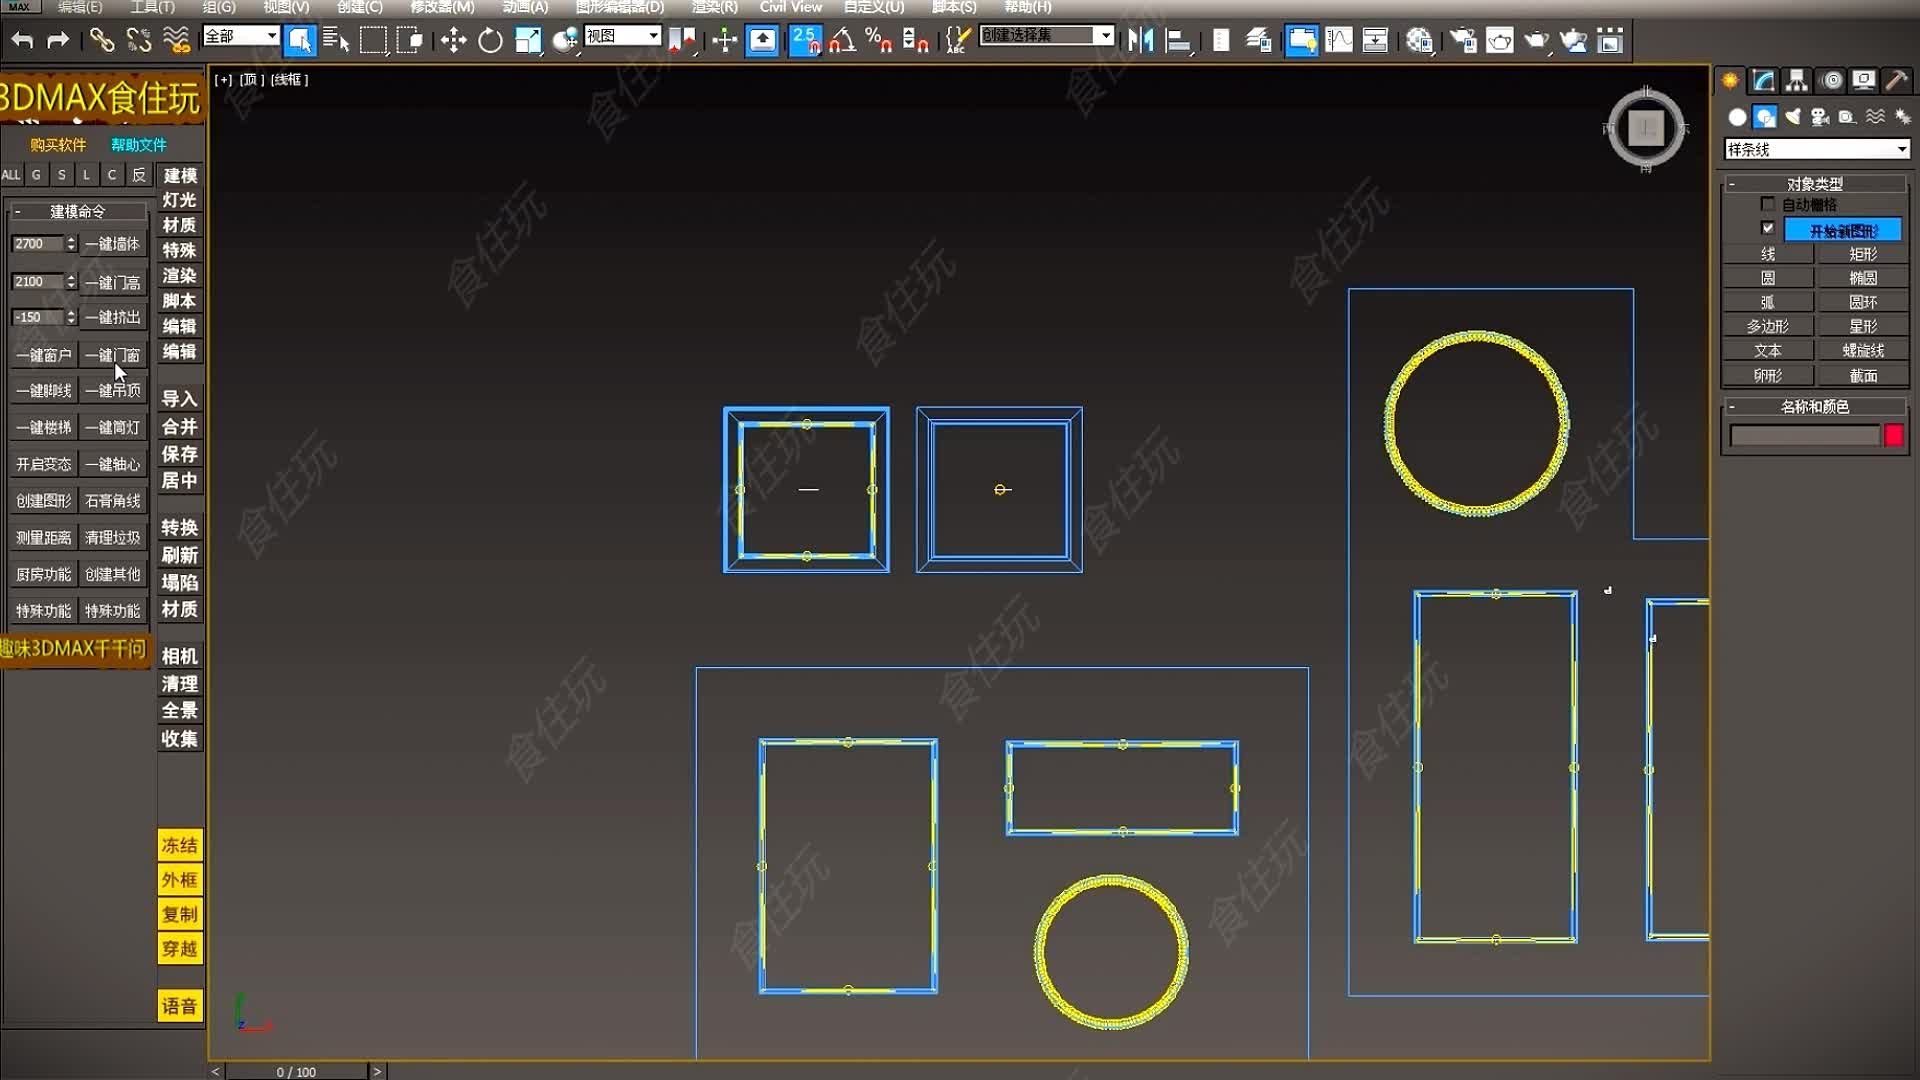Increase the 2700 value with its spinner
1920x1080 pixels.
70,239
